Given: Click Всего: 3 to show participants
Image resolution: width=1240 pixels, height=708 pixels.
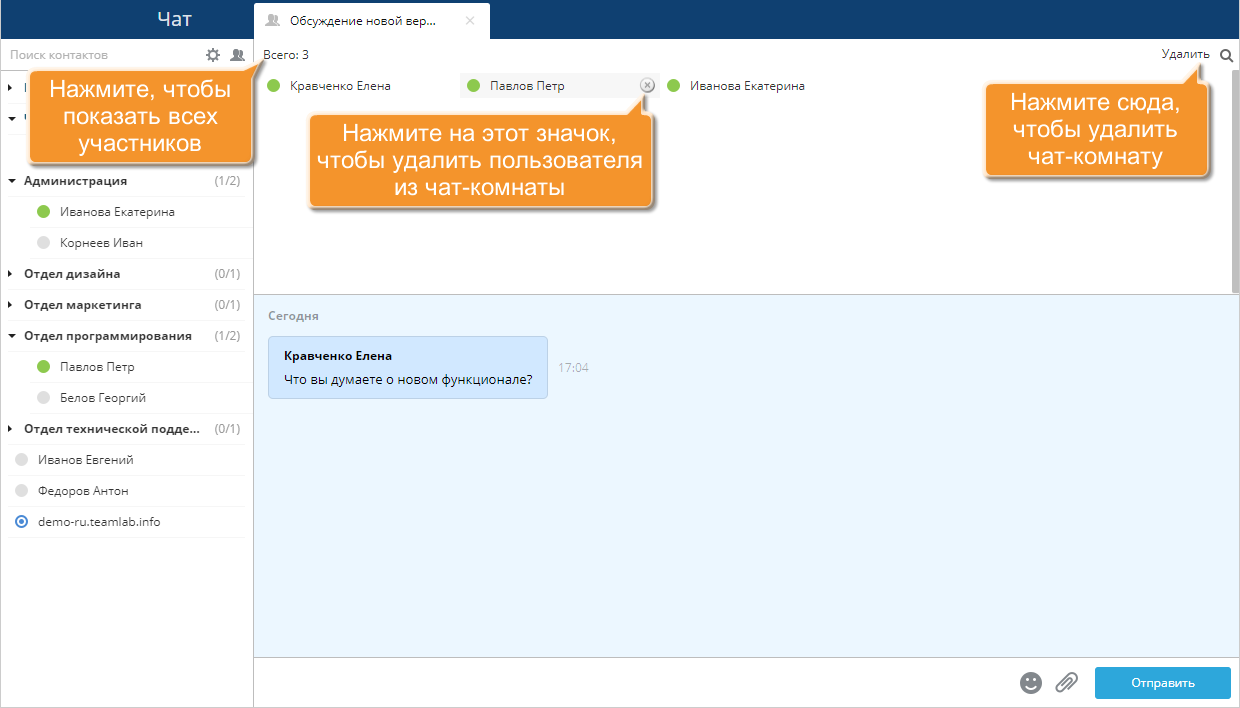Looking at the screenshot, I should pos(286,55).
